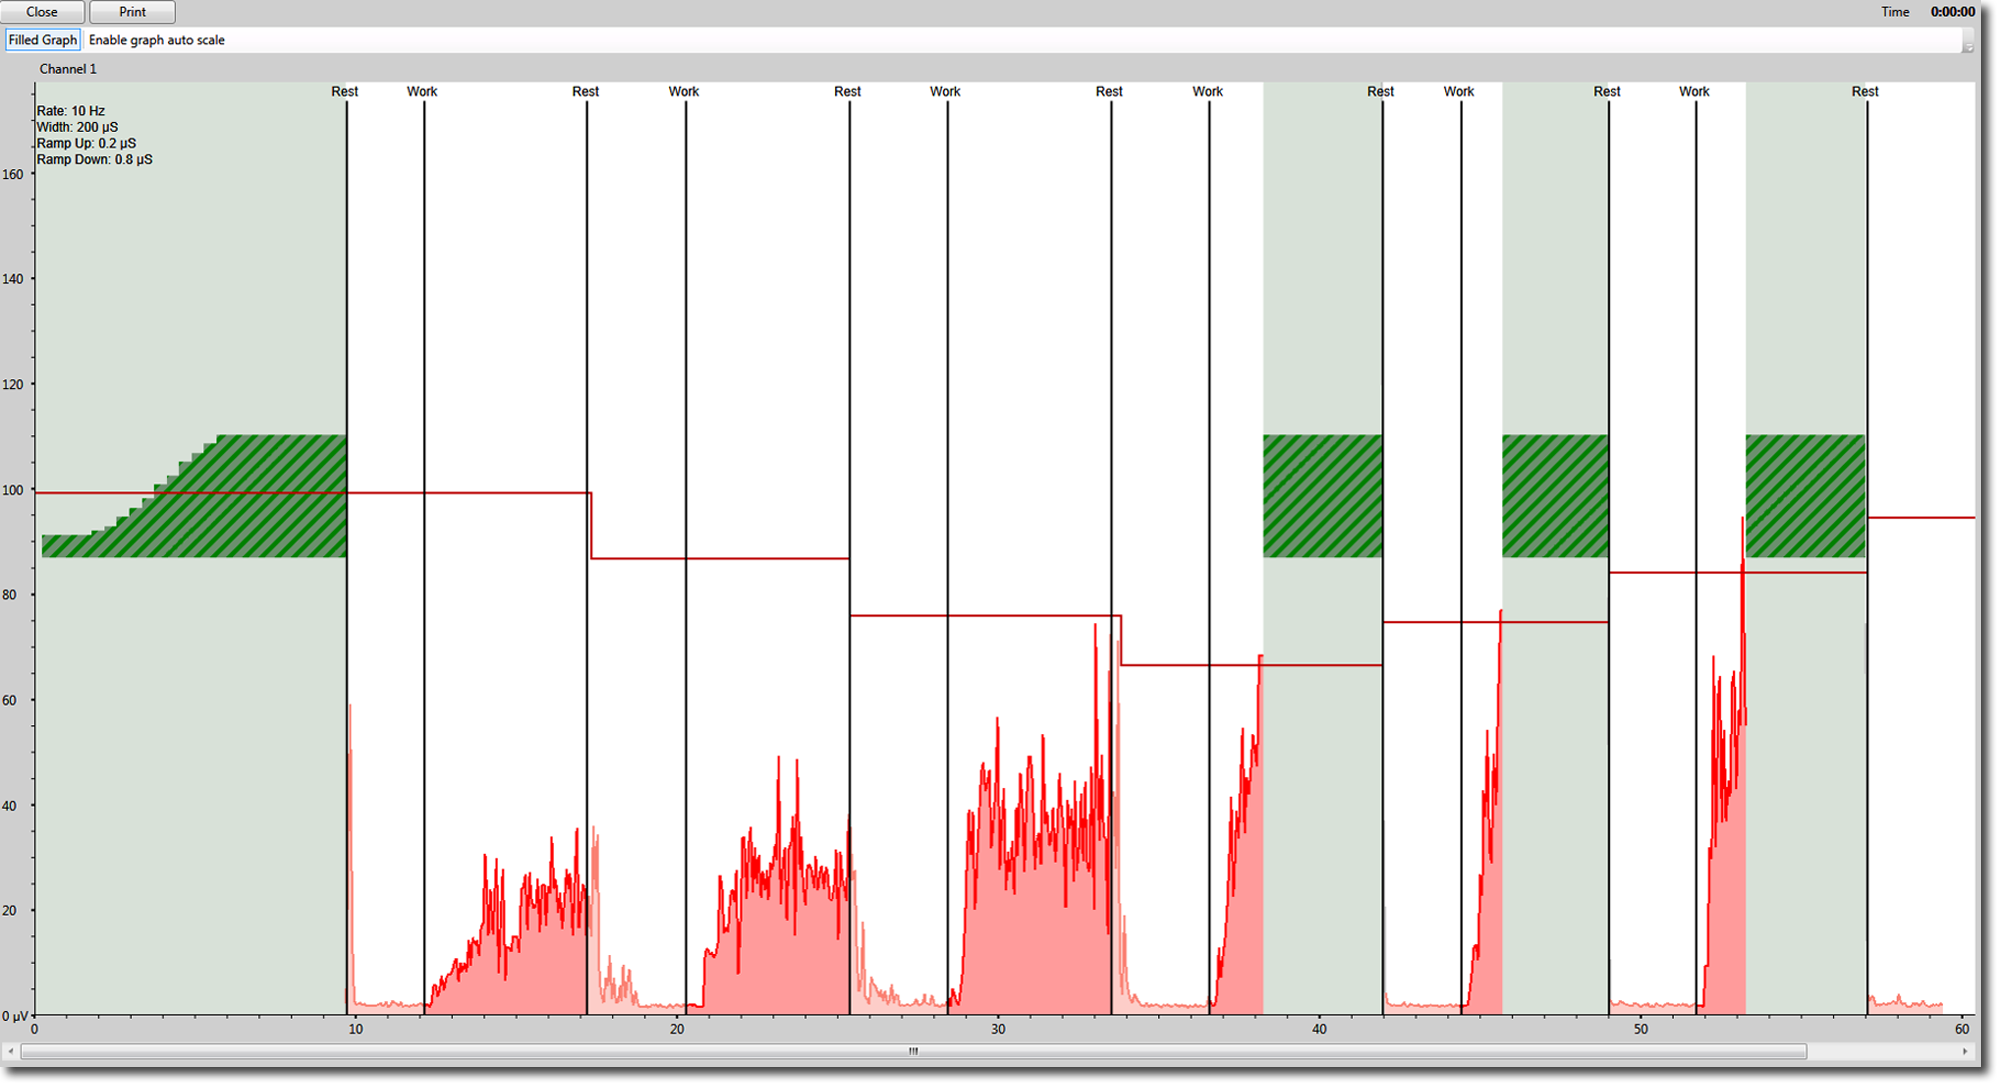Click the Time 0:00:00 readout
Viewport: 2000px width, 1088px height.
[1952, 12]
